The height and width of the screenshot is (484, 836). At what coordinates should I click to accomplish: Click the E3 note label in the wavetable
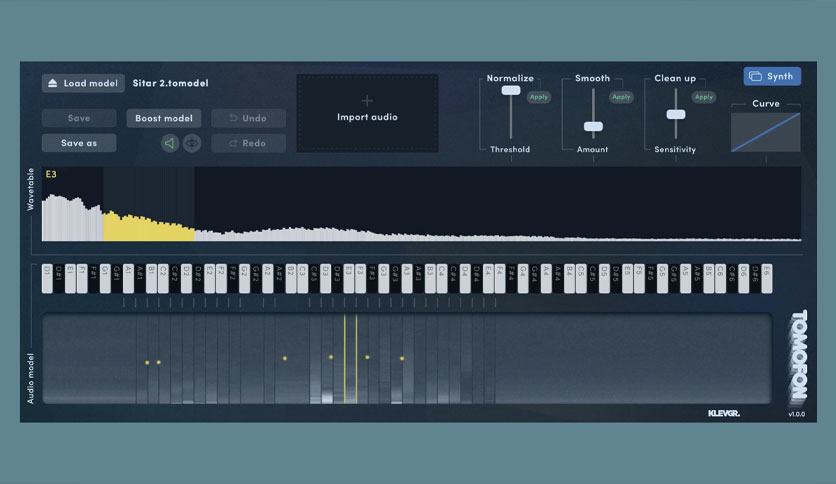51,174
